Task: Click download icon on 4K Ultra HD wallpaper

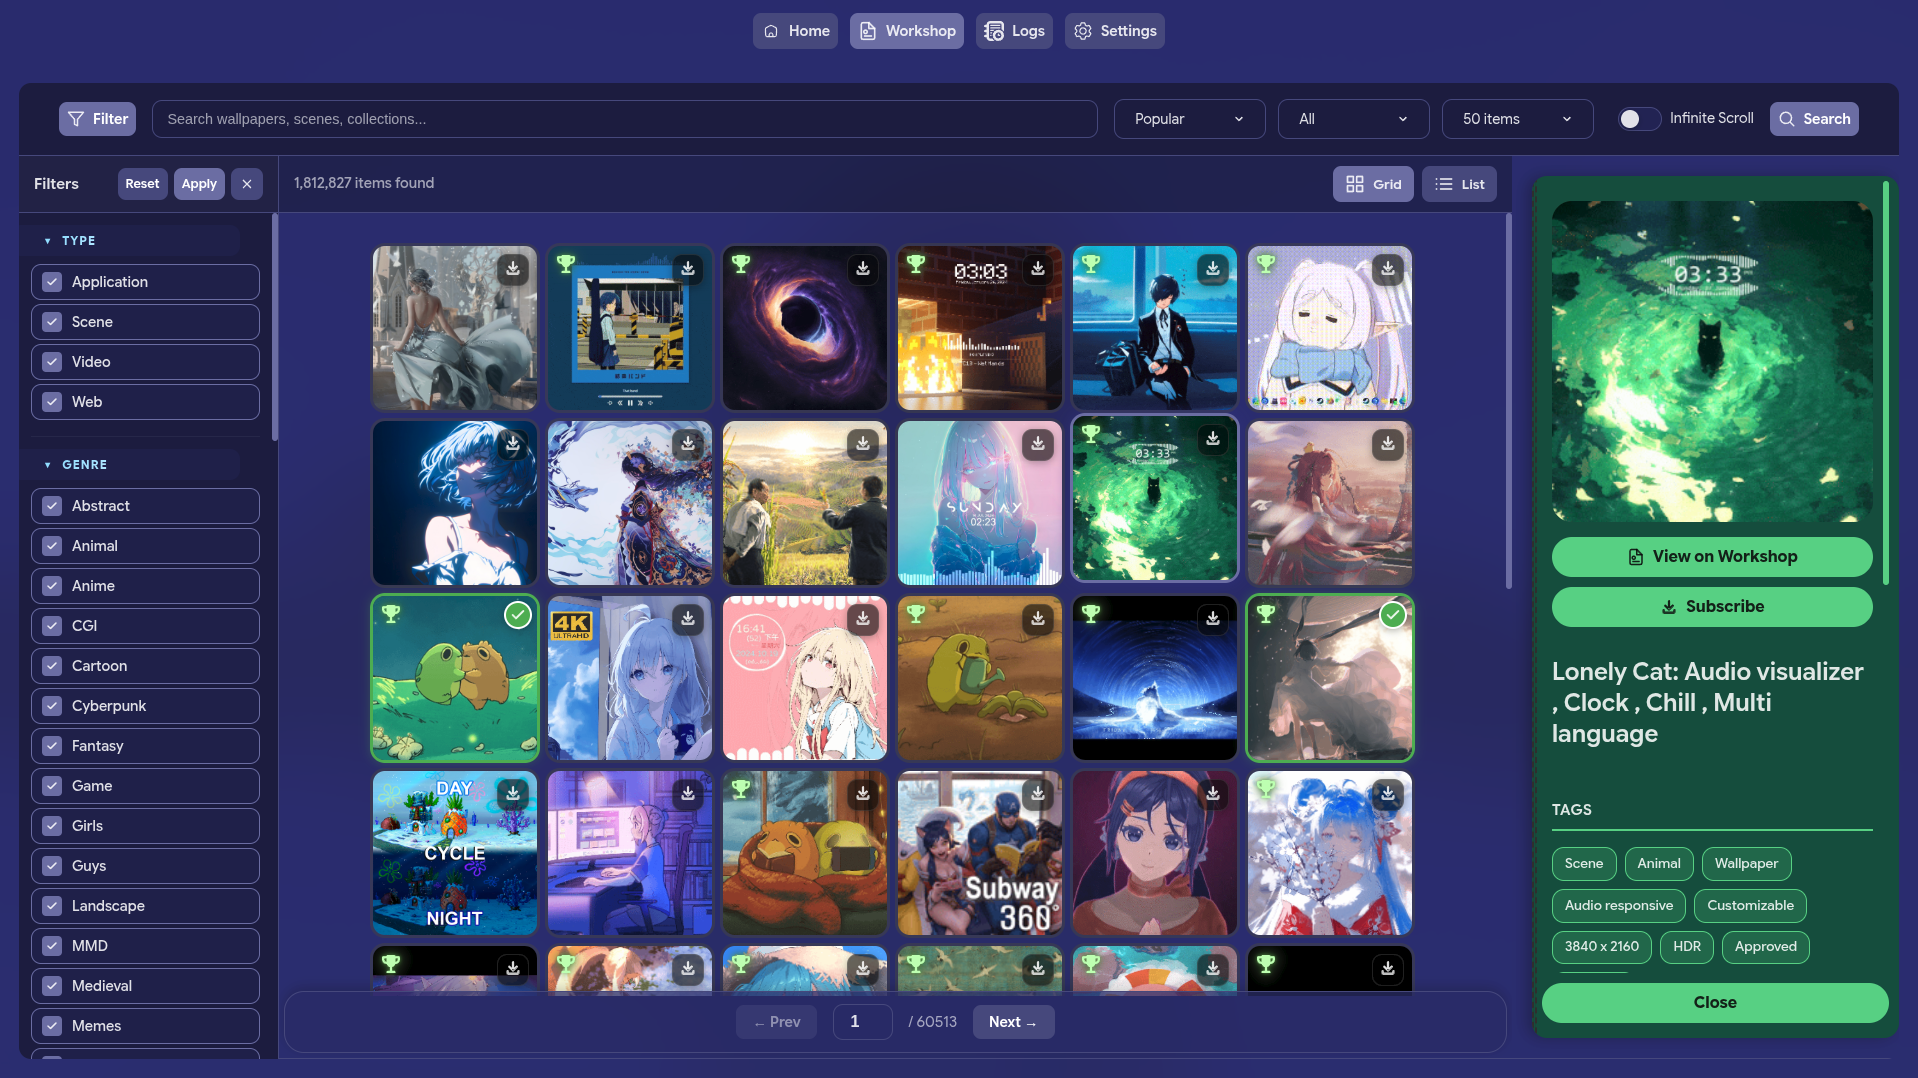Action: pyautogui.click(x=688, y=619)
